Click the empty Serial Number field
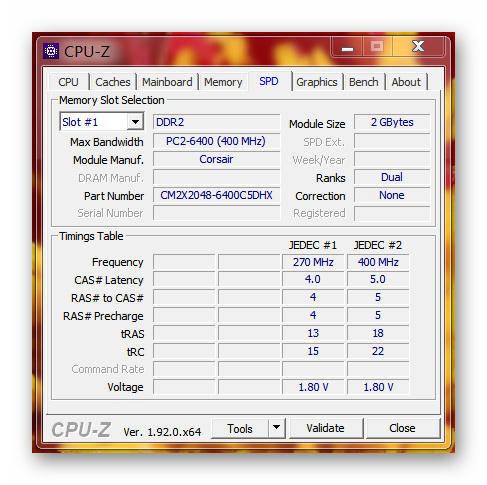The height and width of the screenshot is (485, 487). pos(217,213)
